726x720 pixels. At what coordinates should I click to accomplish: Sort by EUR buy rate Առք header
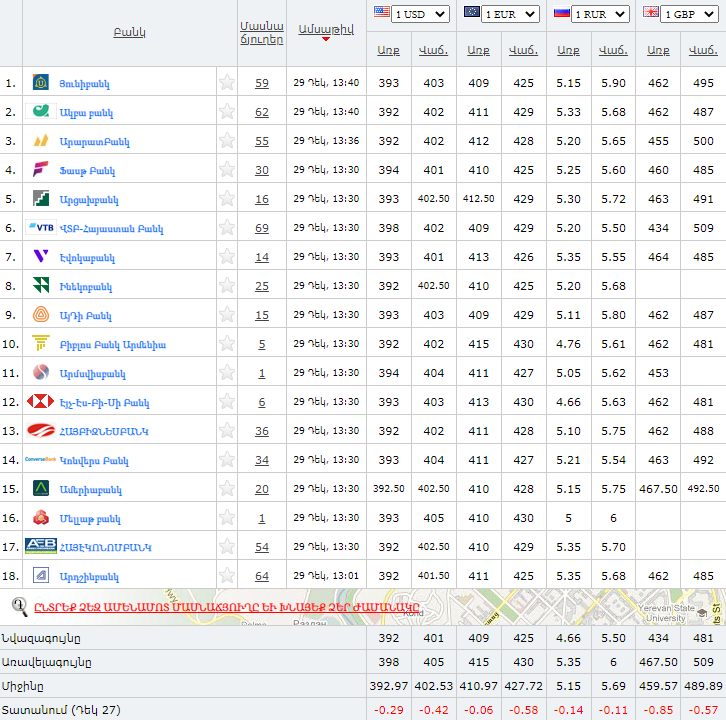click(x=478, y=50)
